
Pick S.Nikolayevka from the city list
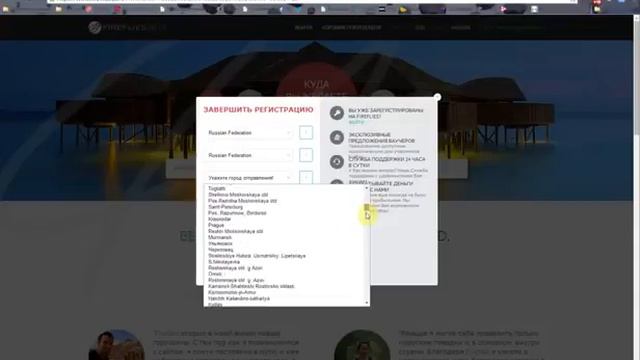(224, 262)
